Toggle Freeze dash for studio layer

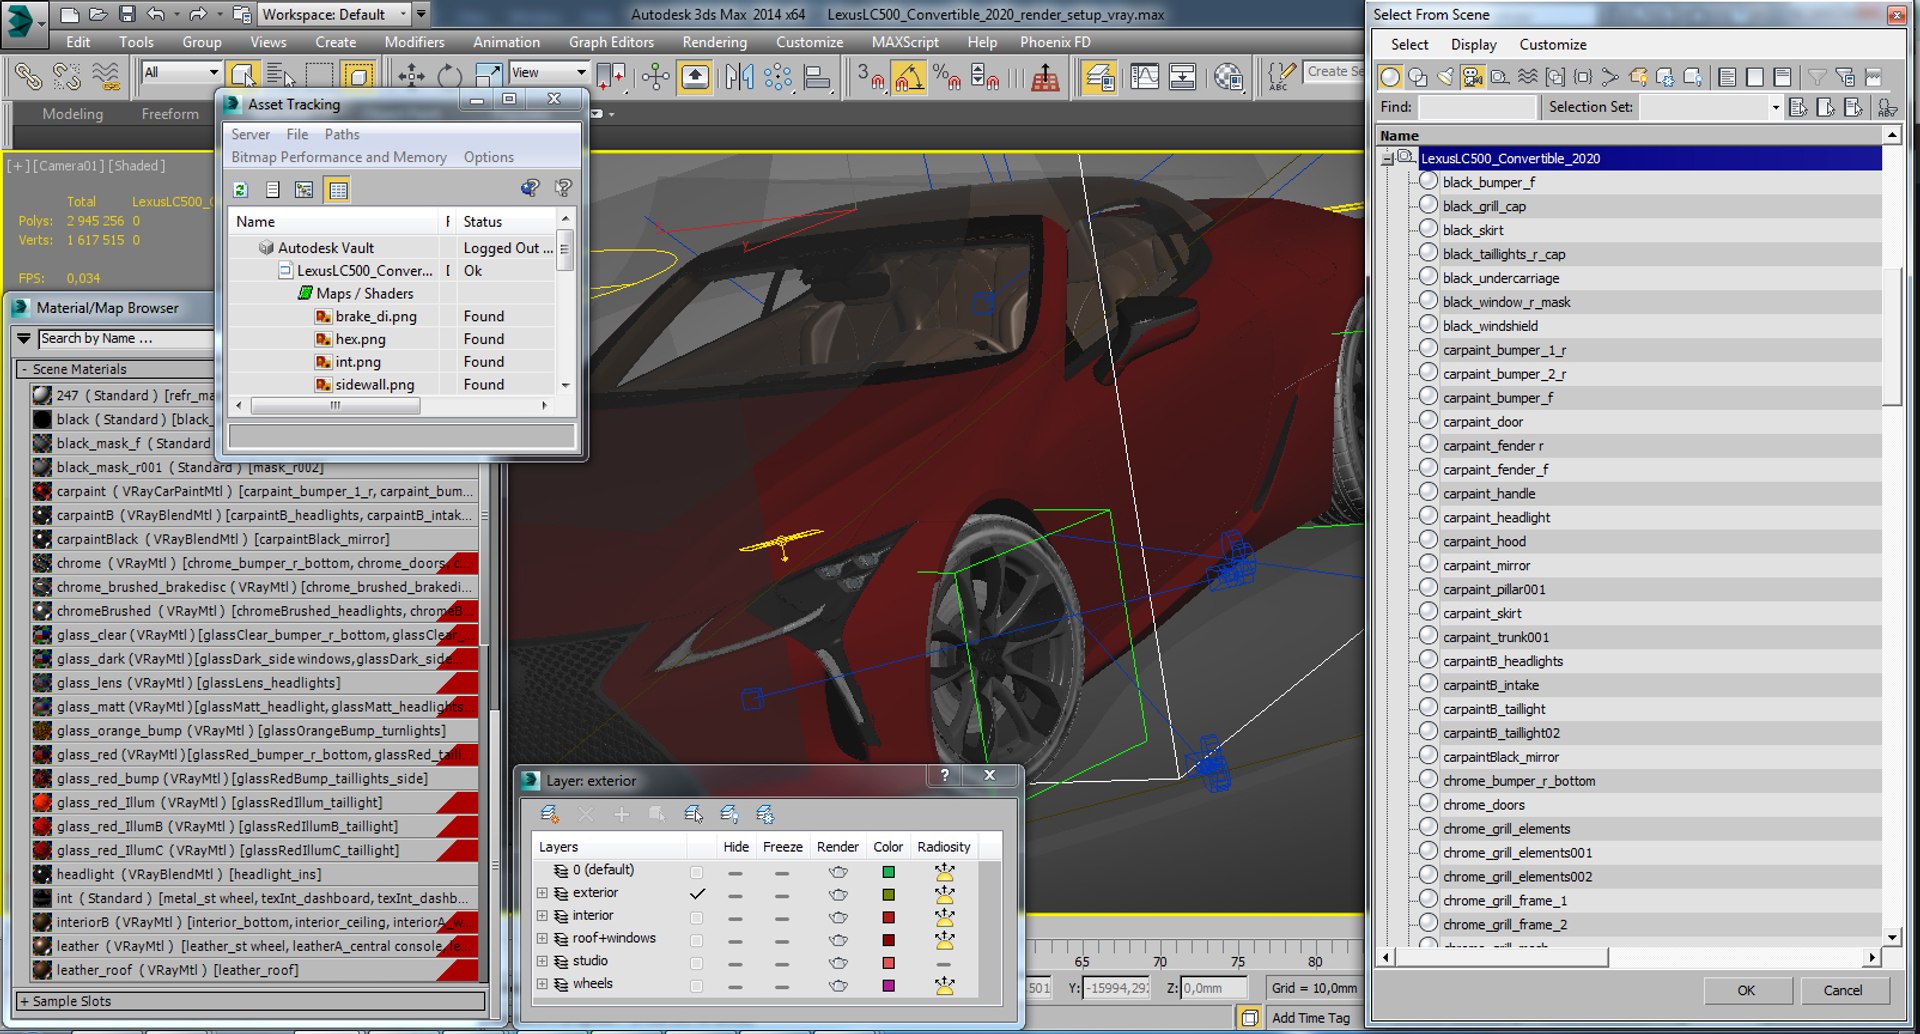click(782, 963)
